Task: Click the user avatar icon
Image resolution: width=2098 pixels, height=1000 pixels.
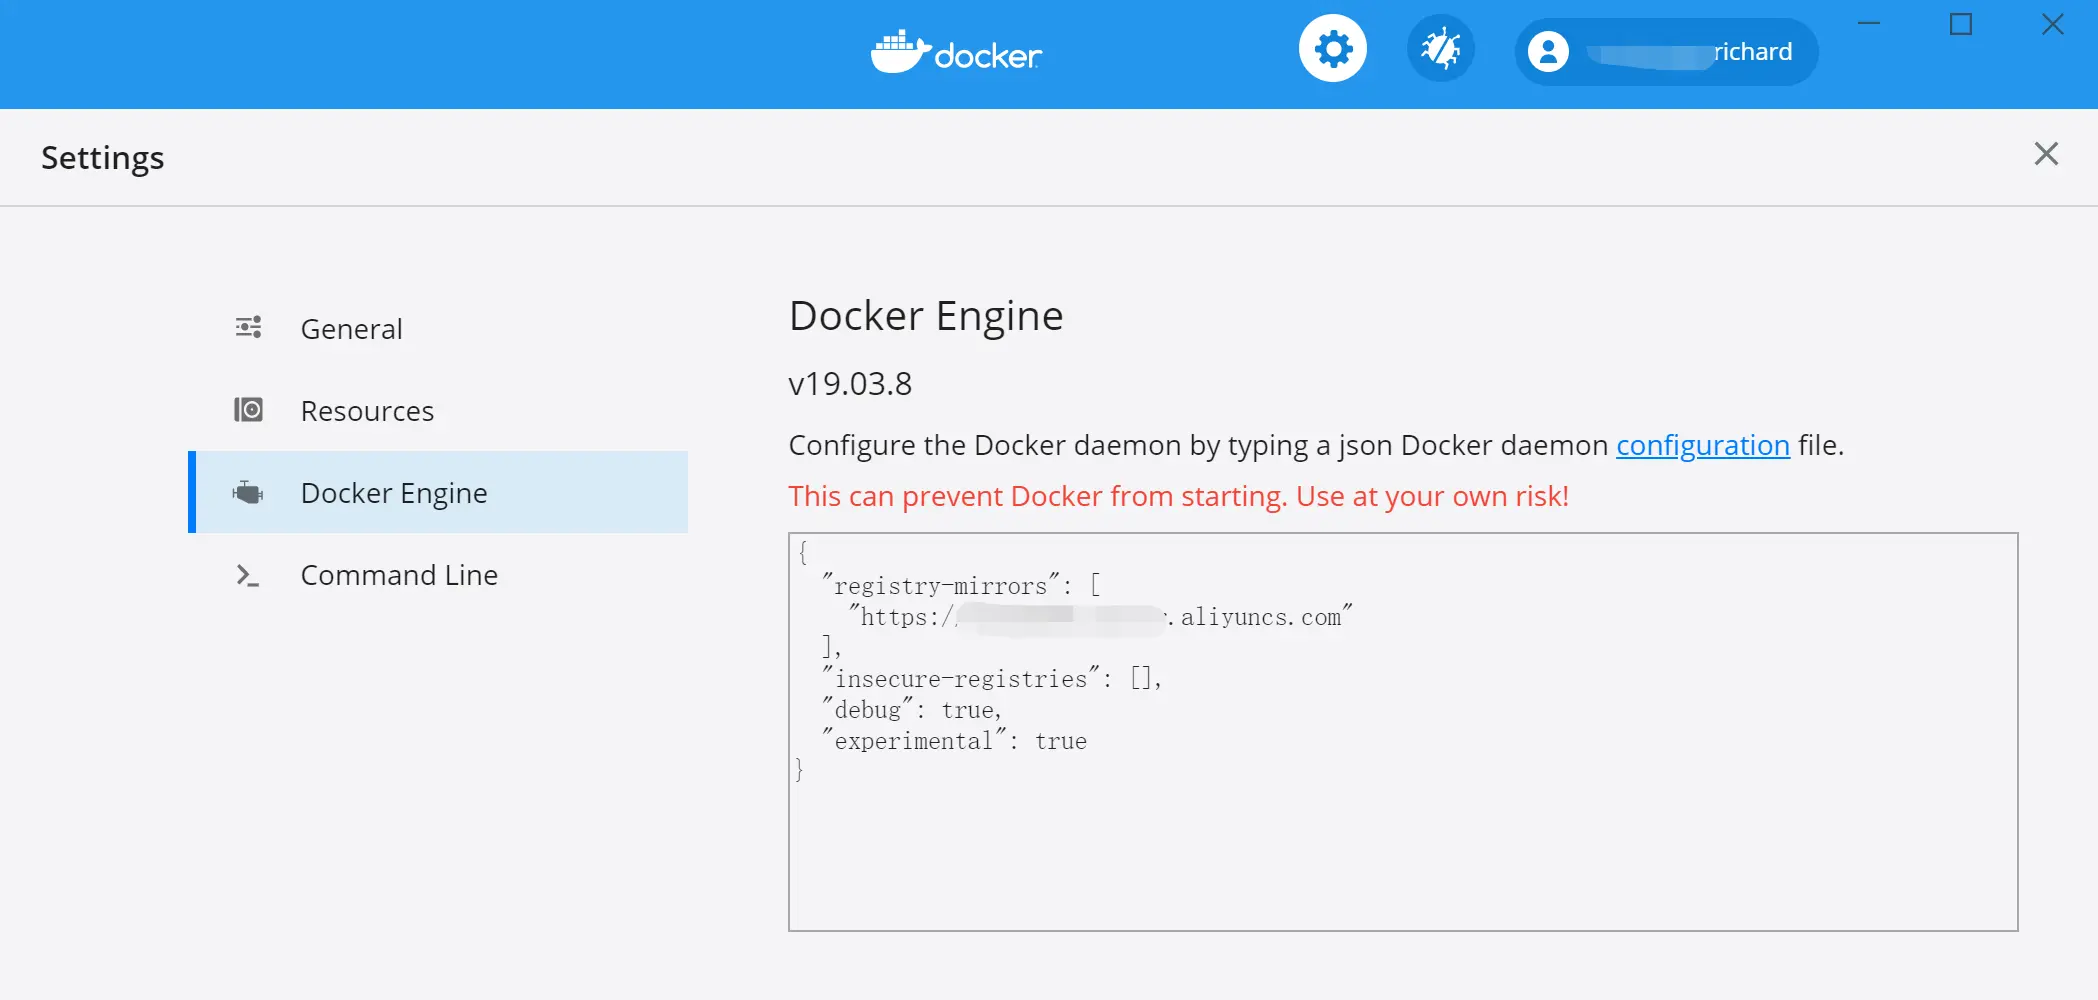Action: (1548, 52)
